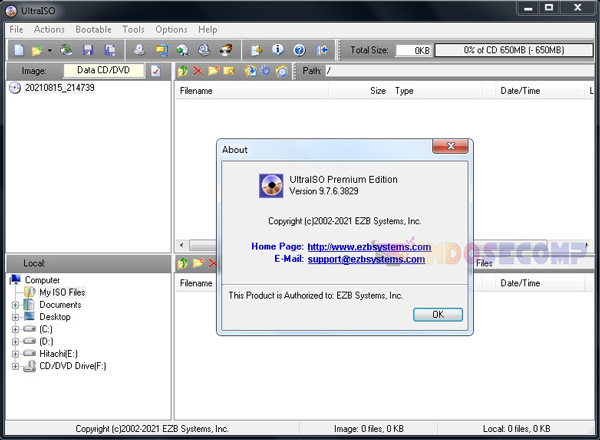This screenshot has height=440, width=600.
Task: Expand the Desktop tree node
Action: click(15, 317)
